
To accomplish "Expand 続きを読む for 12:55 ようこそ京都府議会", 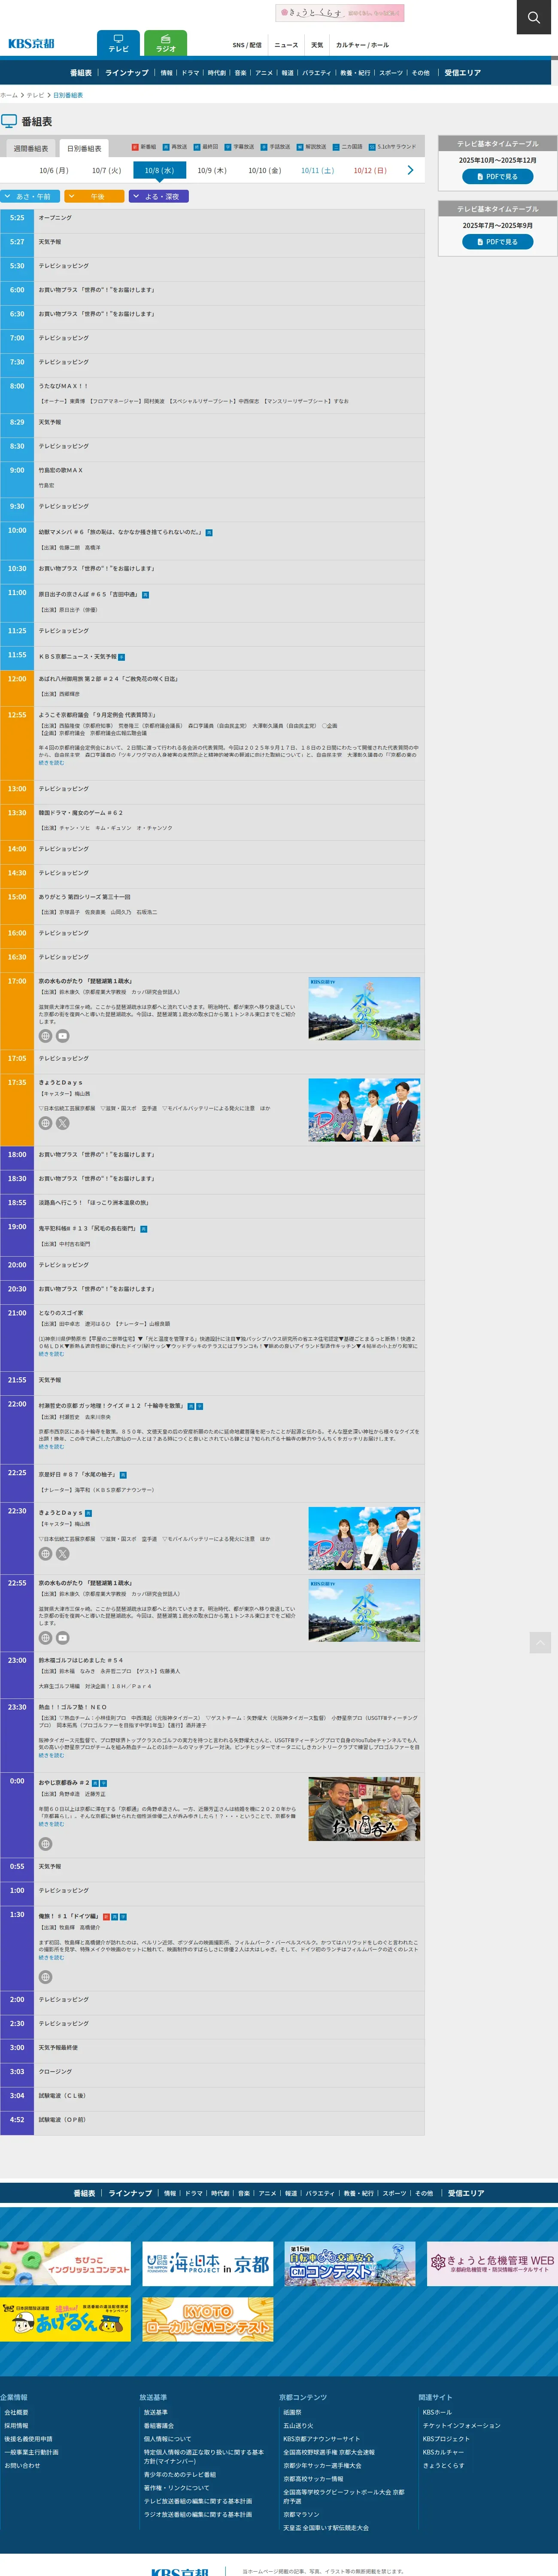I will pos(51,763).
